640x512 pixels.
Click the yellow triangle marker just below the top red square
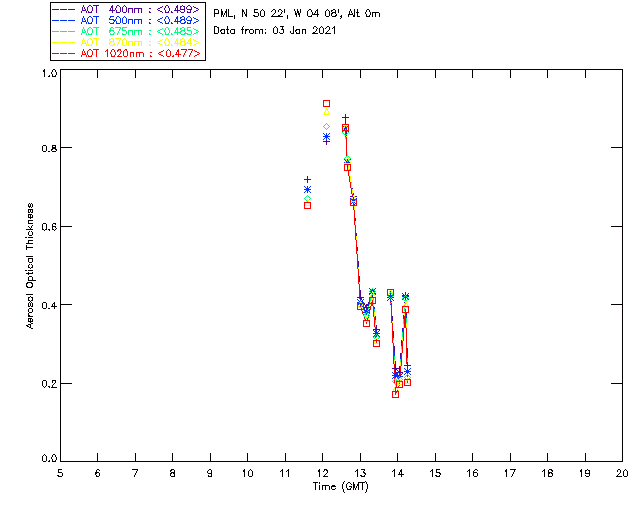click(327, 112)
